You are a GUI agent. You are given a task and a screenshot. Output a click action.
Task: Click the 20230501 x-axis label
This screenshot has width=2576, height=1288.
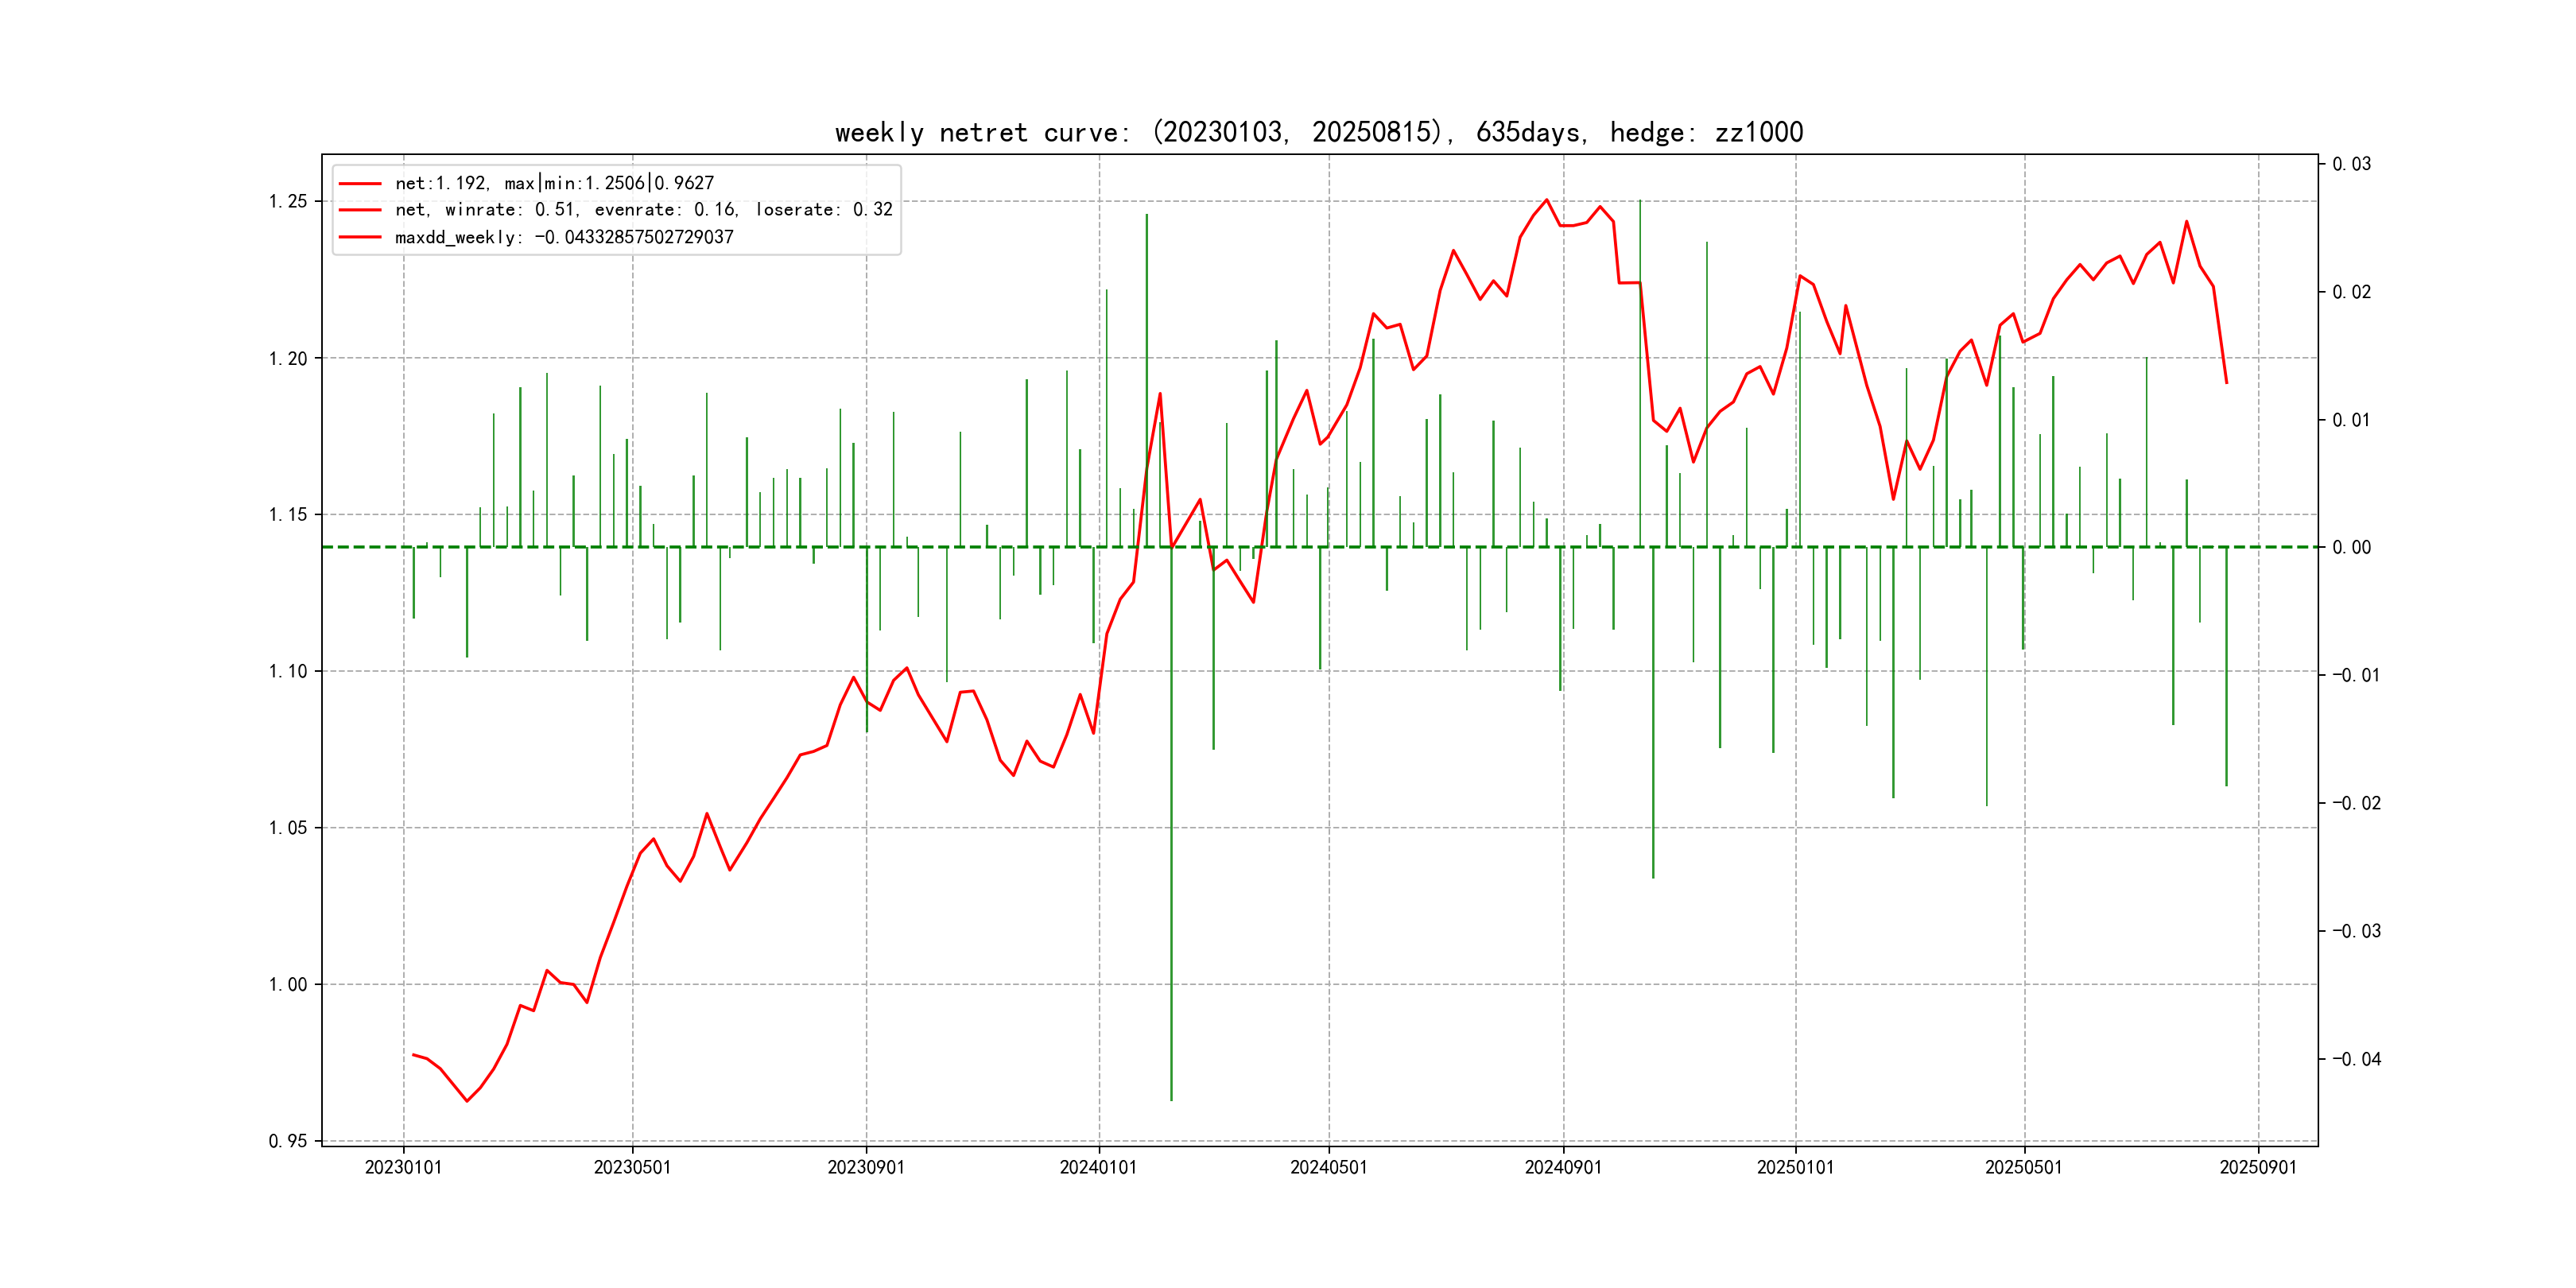pyautogui.click(x=632, y=1167)
